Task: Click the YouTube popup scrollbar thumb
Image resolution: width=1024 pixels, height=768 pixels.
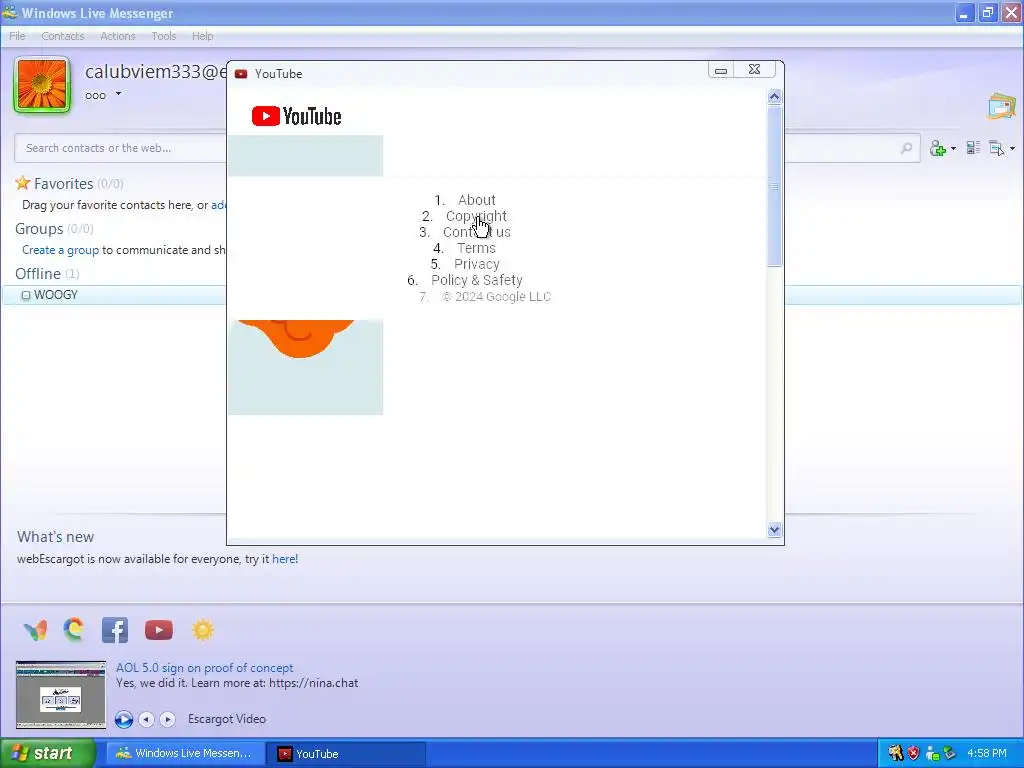Action: point(775,186)
